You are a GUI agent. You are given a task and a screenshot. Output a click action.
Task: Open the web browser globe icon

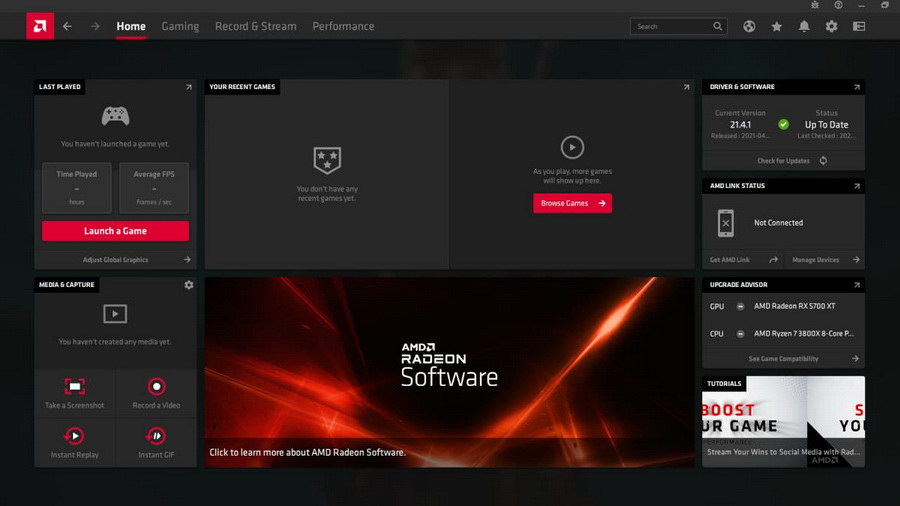click(x=749, y=27)
